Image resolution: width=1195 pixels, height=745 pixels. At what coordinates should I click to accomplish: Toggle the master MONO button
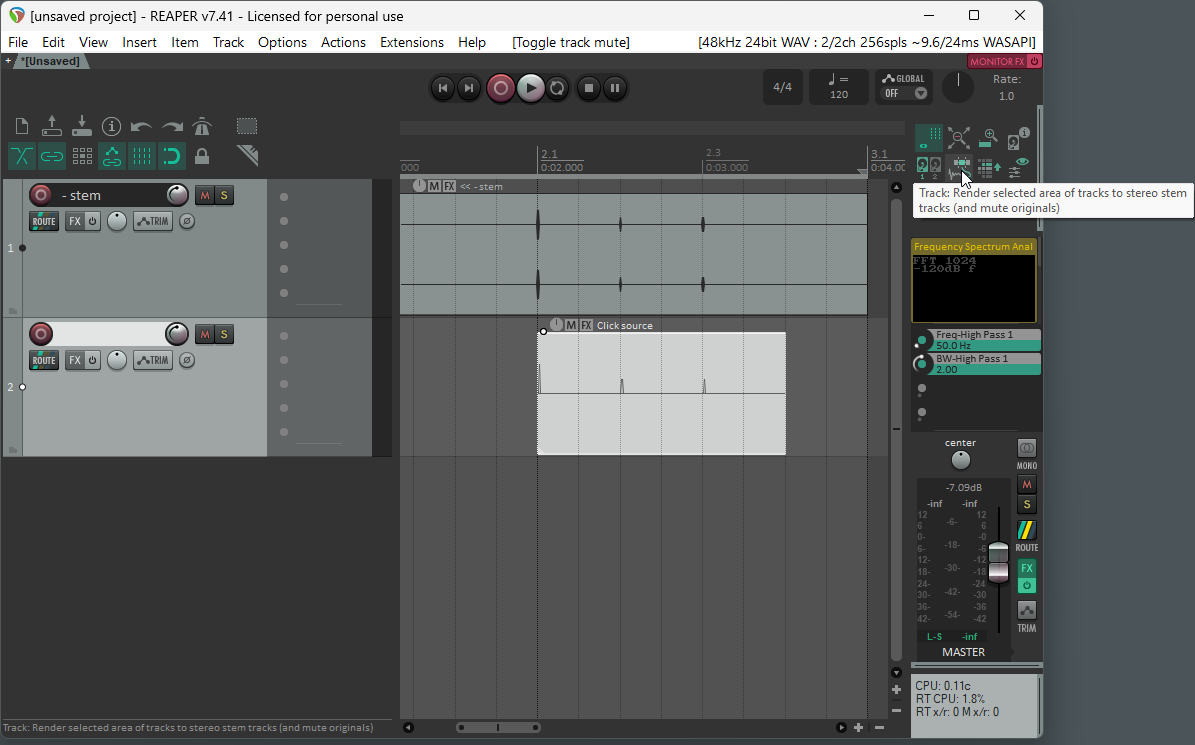tap(1027, 448)
